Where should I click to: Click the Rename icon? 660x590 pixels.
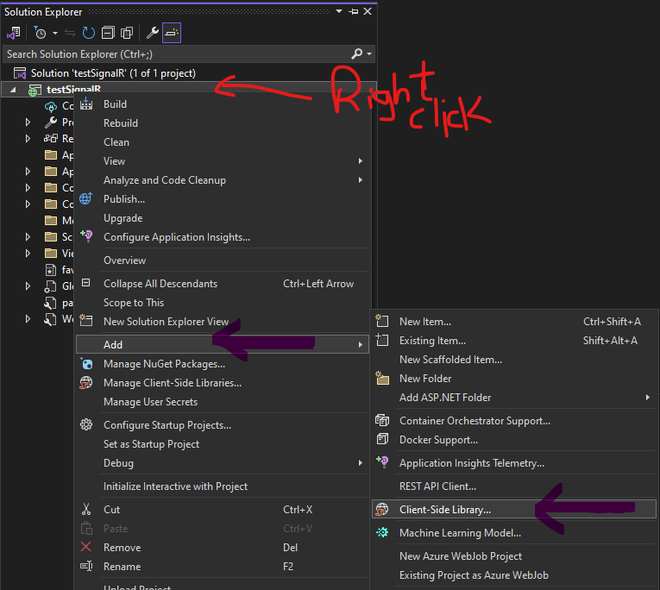pyautogui.click(x=86, y=566)
